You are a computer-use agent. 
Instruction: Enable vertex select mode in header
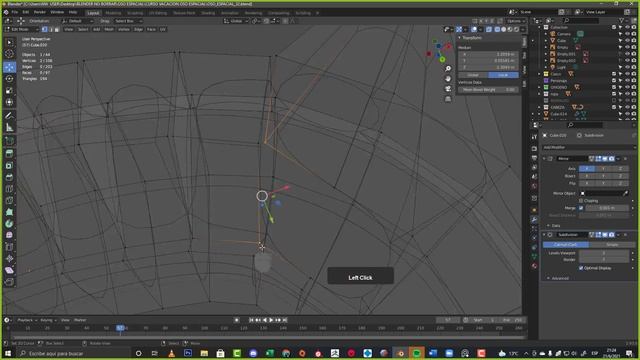click(x=44, y=29)
